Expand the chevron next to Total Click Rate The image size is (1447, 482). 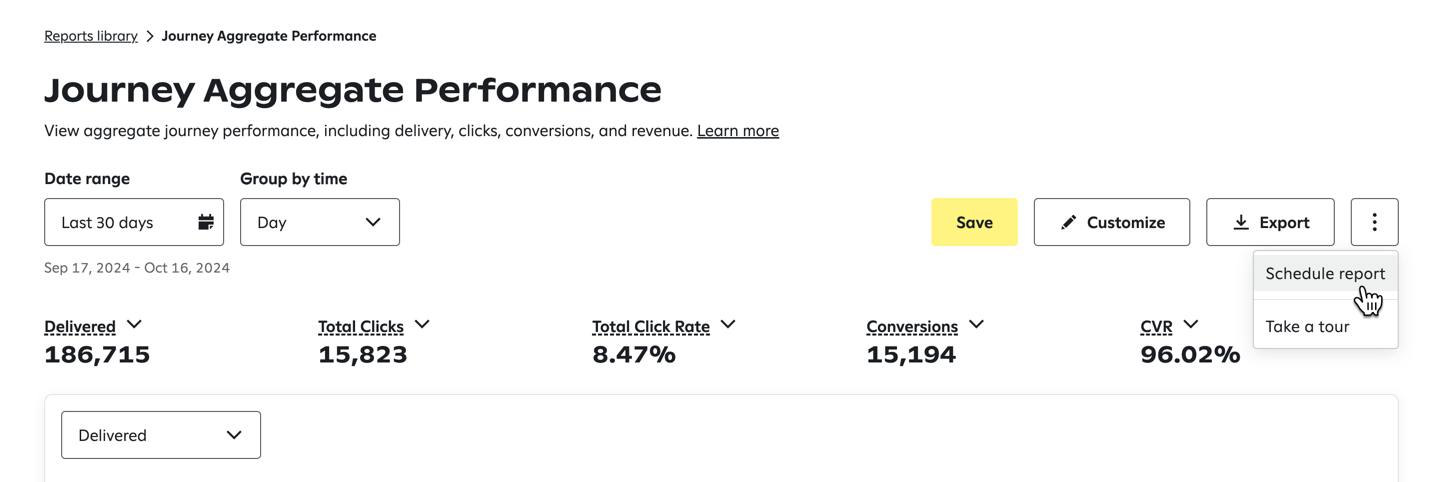tap(728, 324)
